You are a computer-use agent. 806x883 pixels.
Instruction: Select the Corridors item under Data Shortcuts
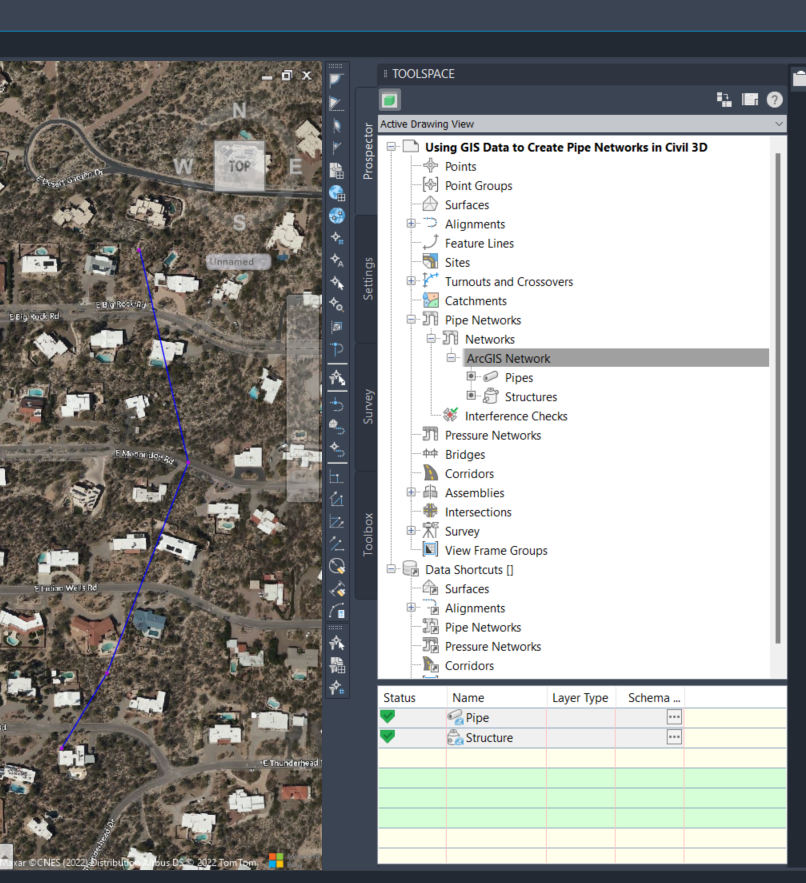(469, 666)
